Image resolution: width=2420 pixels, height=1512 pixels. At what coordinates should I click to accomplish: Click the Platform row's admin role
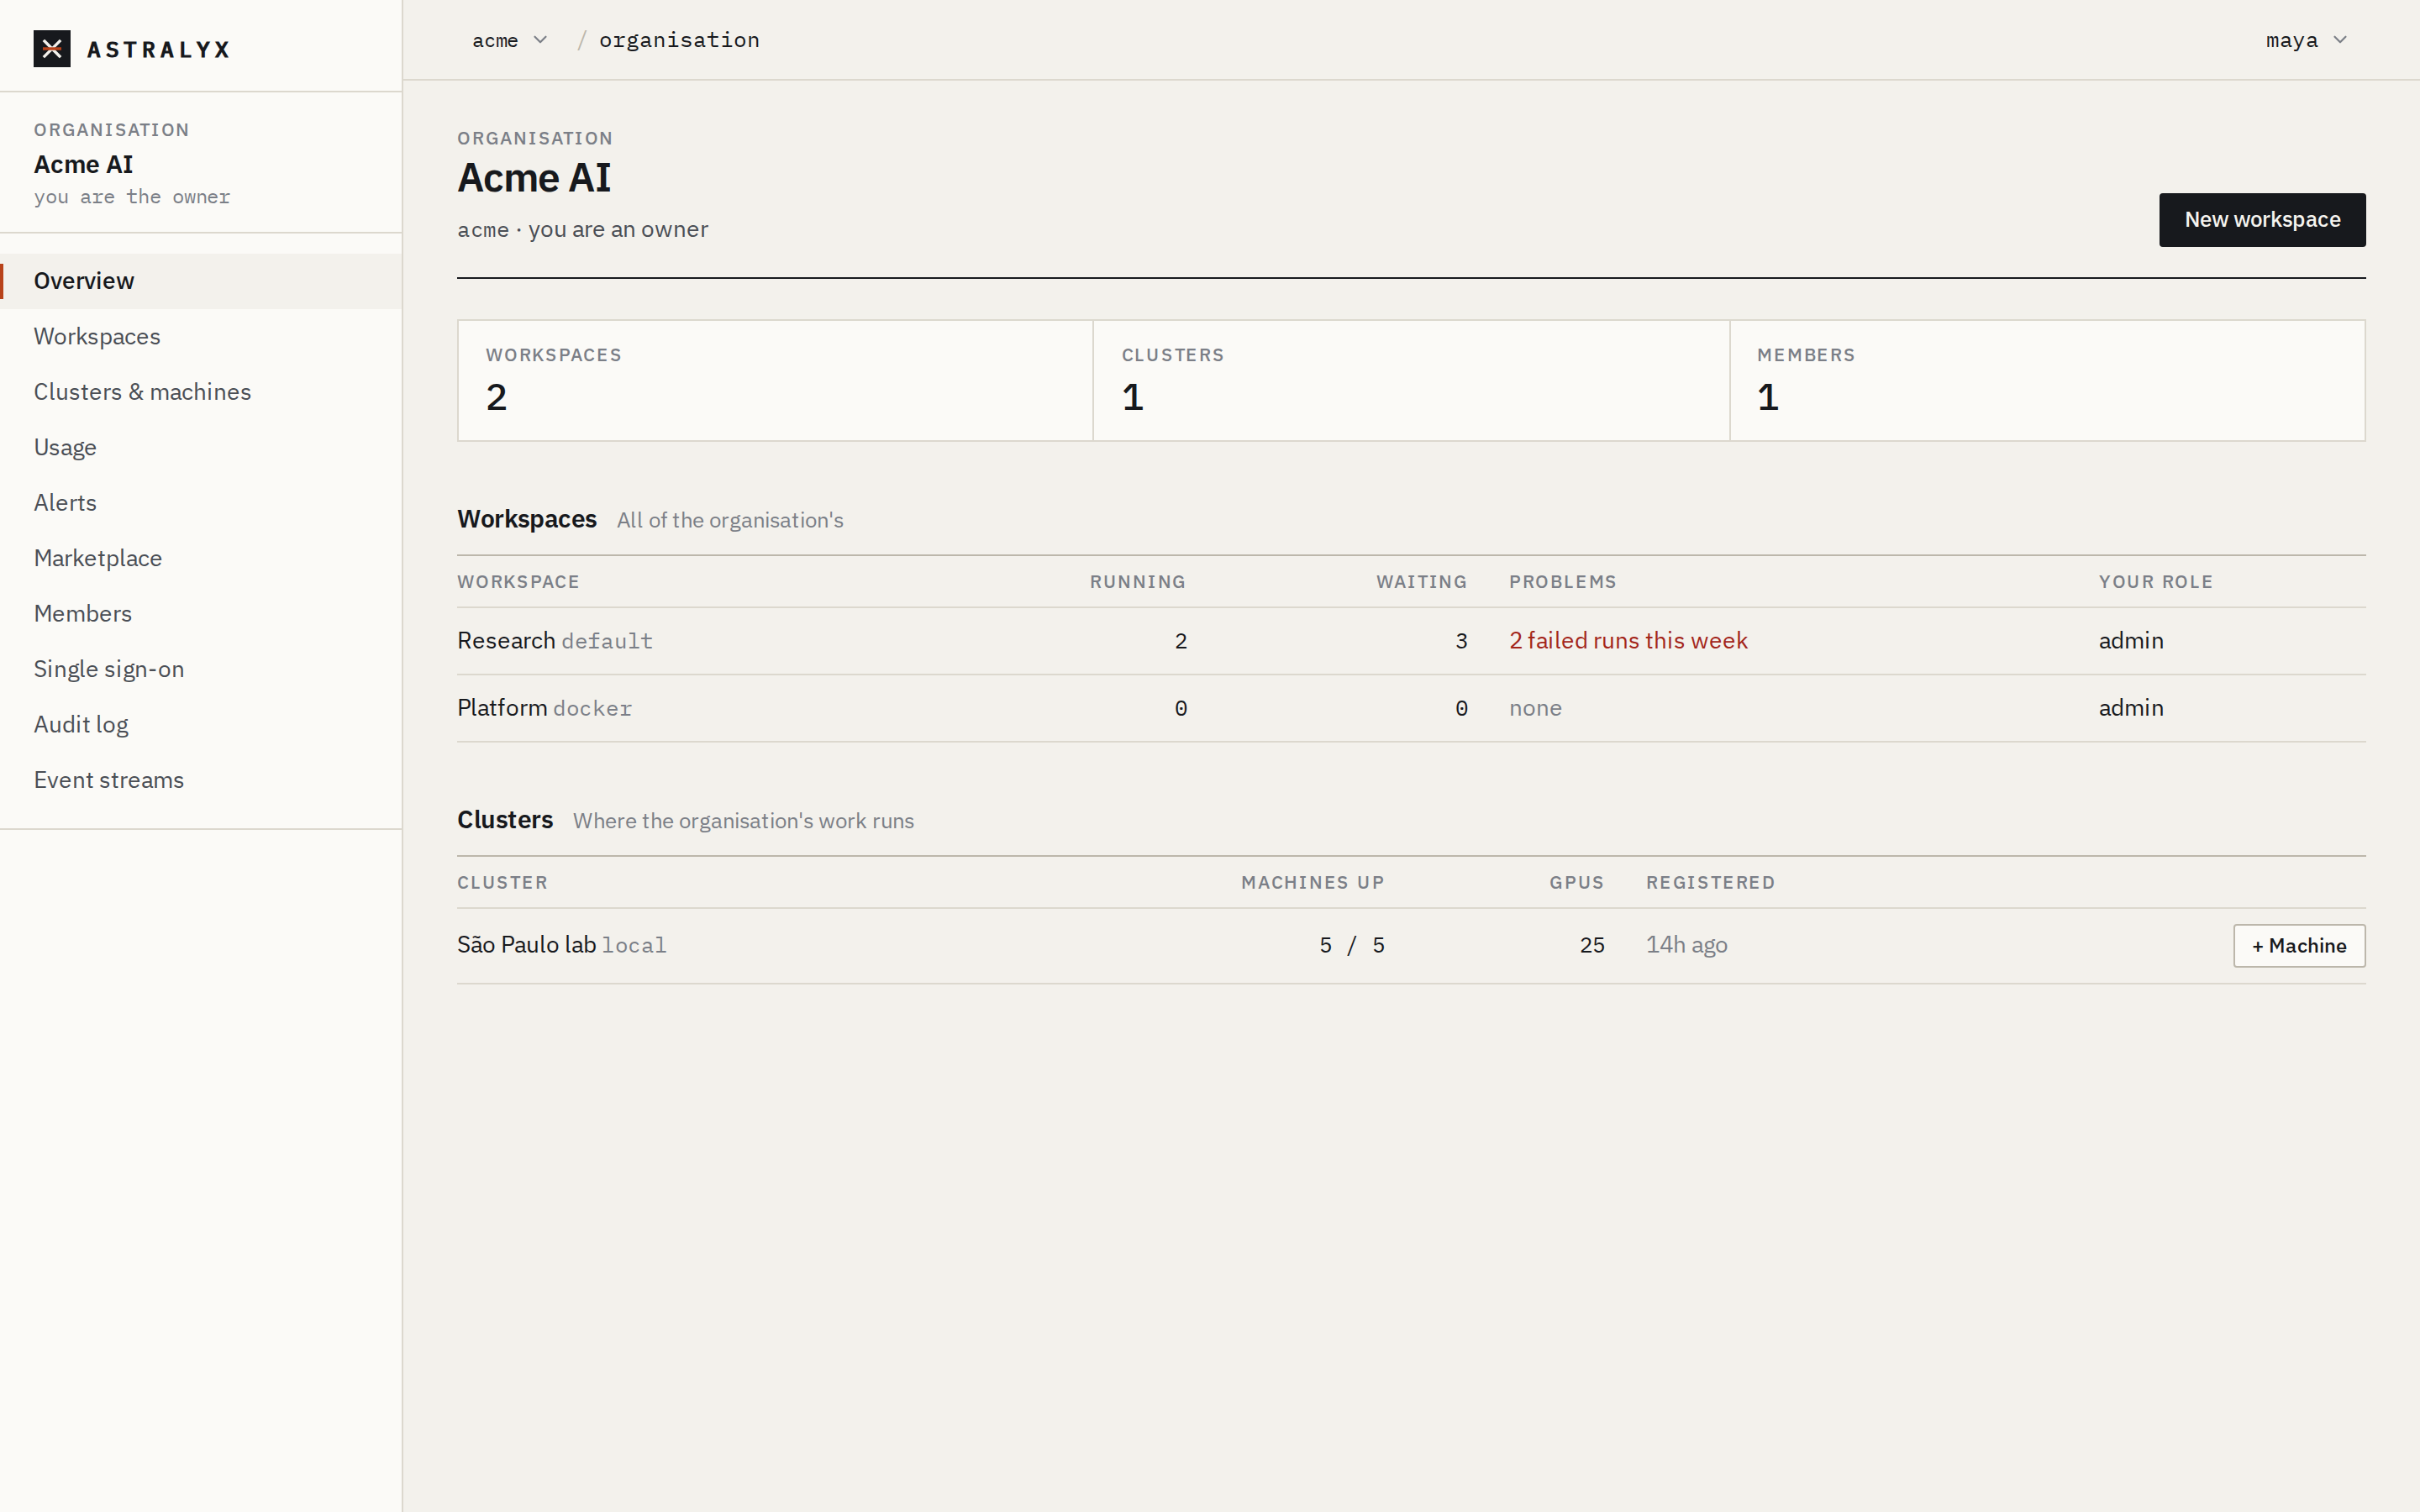click(2131, 708)
